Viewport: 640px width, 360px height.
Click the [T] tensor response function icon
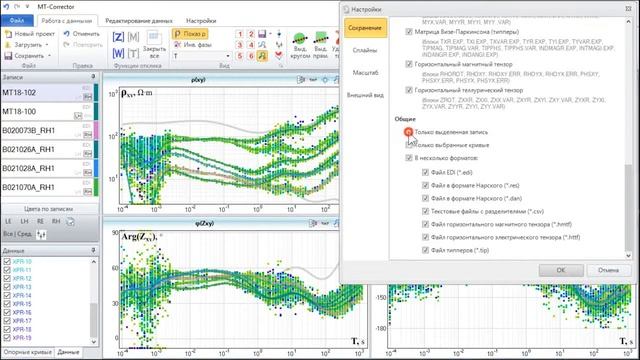pyautogui.click(x=133, y=53)
